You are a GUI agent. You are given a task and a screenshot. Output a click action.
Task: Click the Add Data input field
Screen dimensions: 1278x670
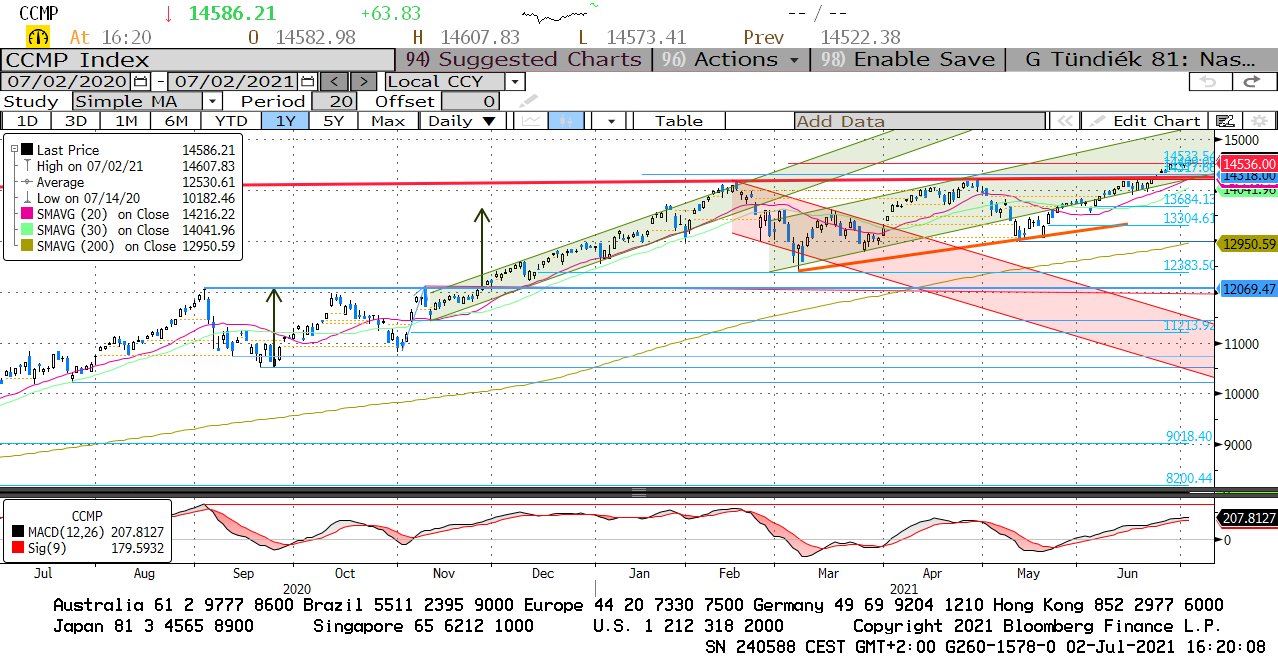tap(921, 121)
